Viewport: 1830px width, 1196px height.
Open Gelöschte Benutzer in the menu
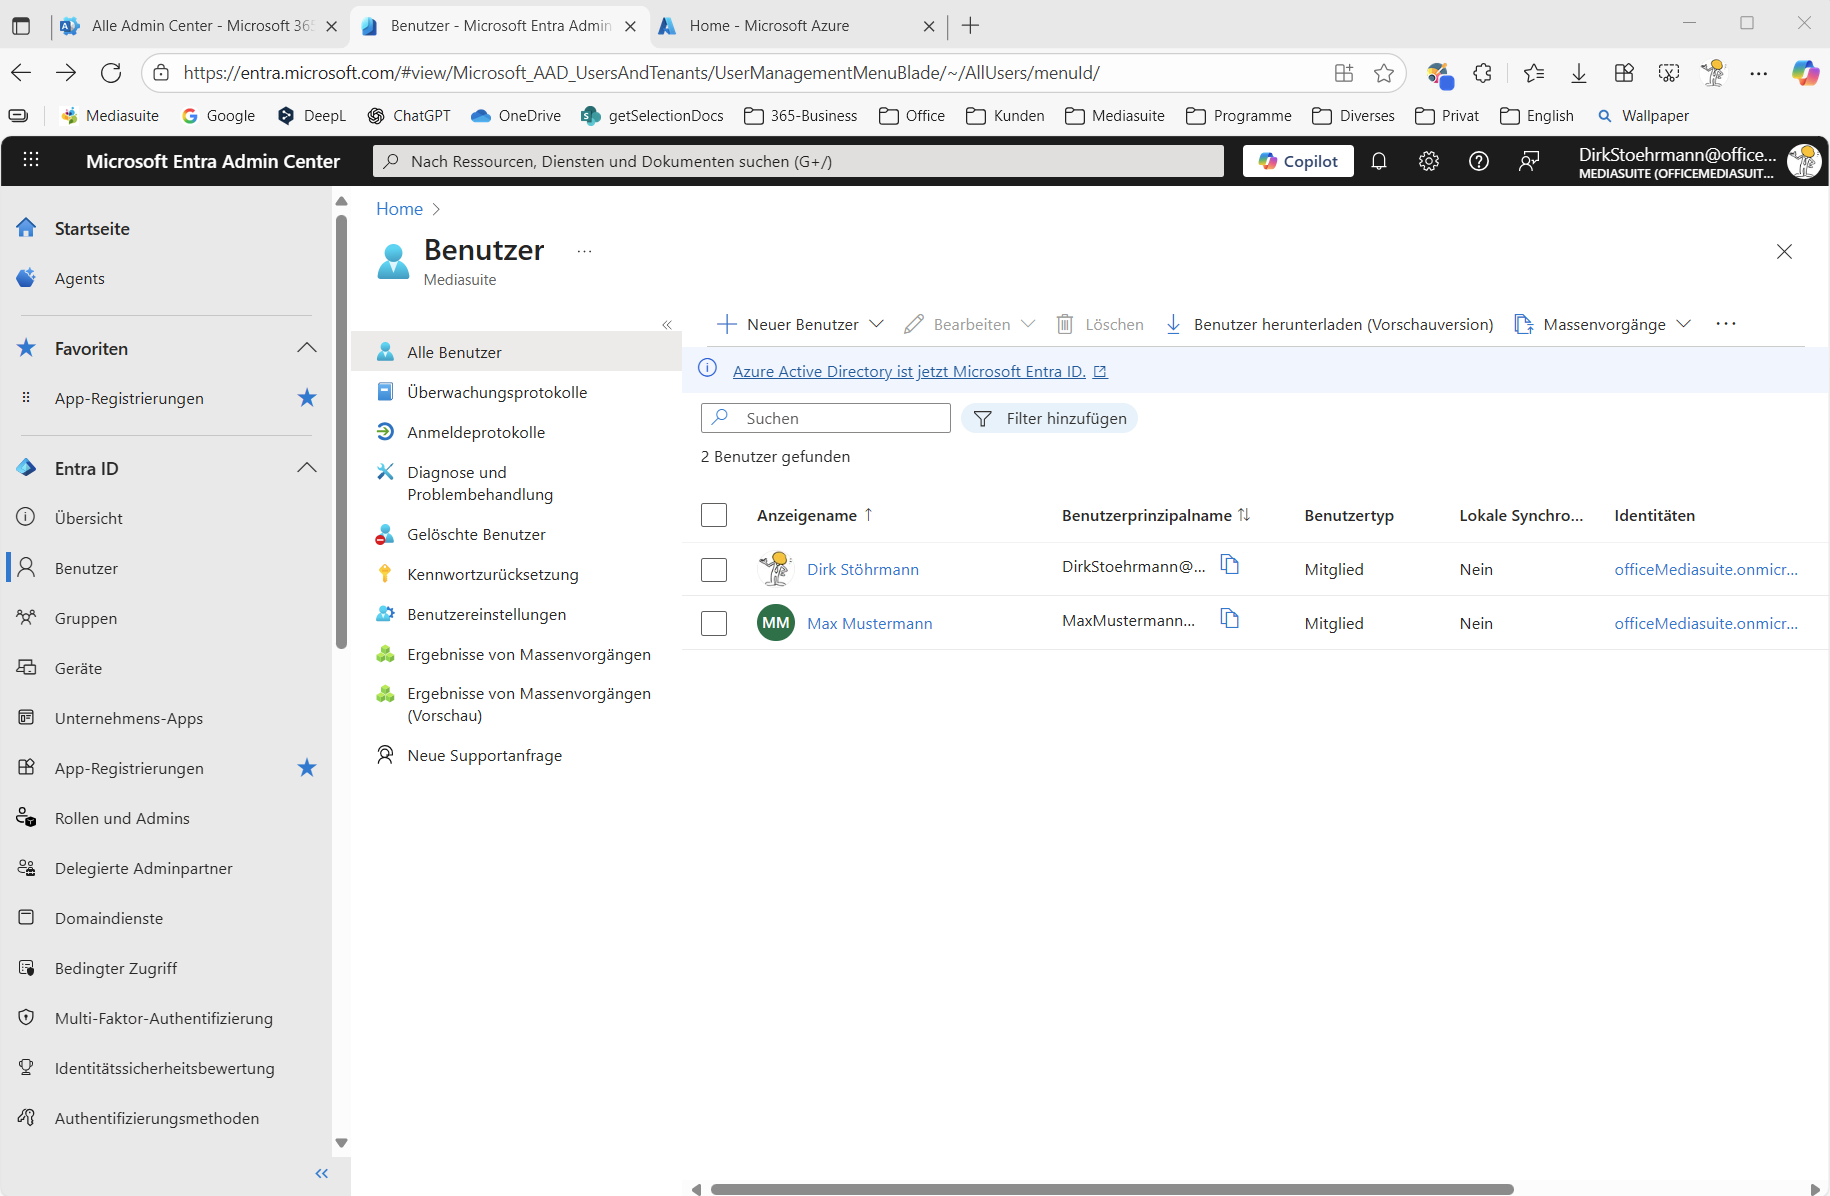pos(476,534)
